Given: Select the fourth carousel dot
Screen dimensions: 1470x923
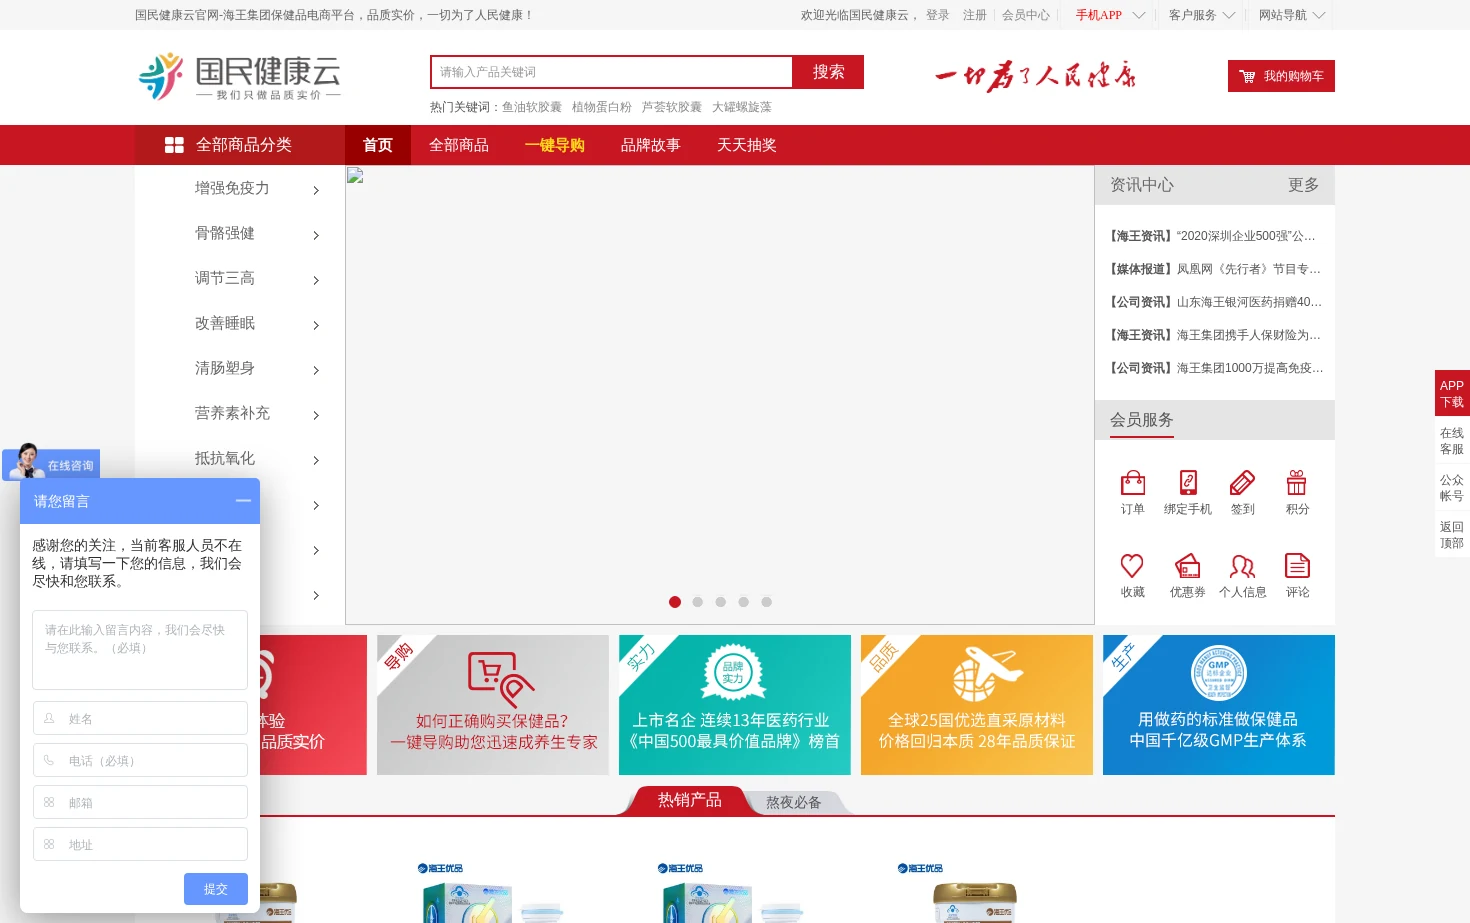Looking at the screenshot, I should click(744, 602).
